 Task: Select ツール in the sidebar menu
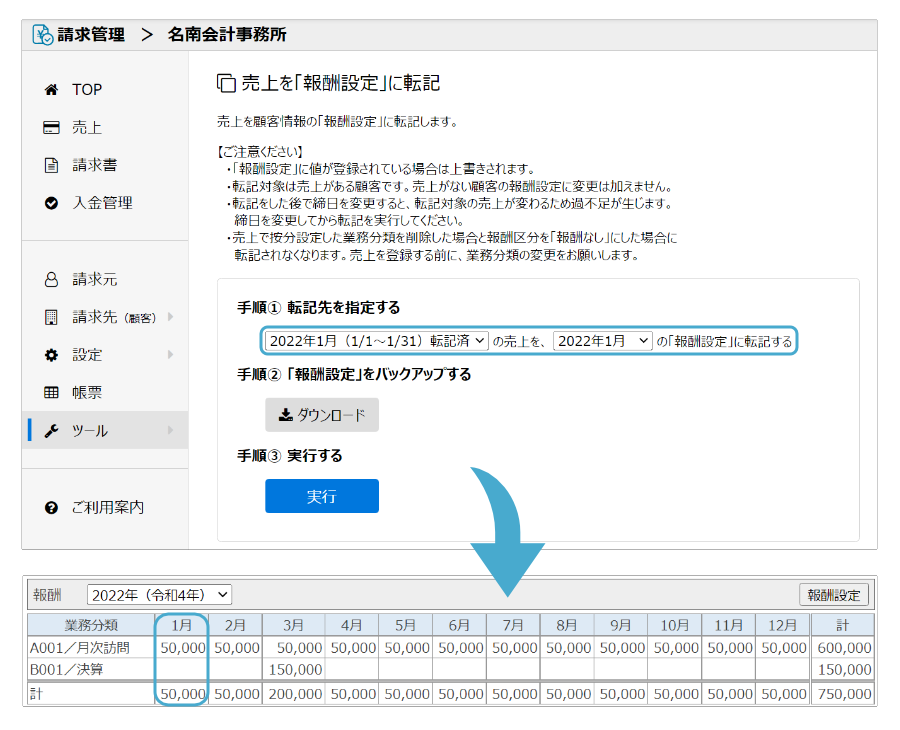click(x=90, y=431)
